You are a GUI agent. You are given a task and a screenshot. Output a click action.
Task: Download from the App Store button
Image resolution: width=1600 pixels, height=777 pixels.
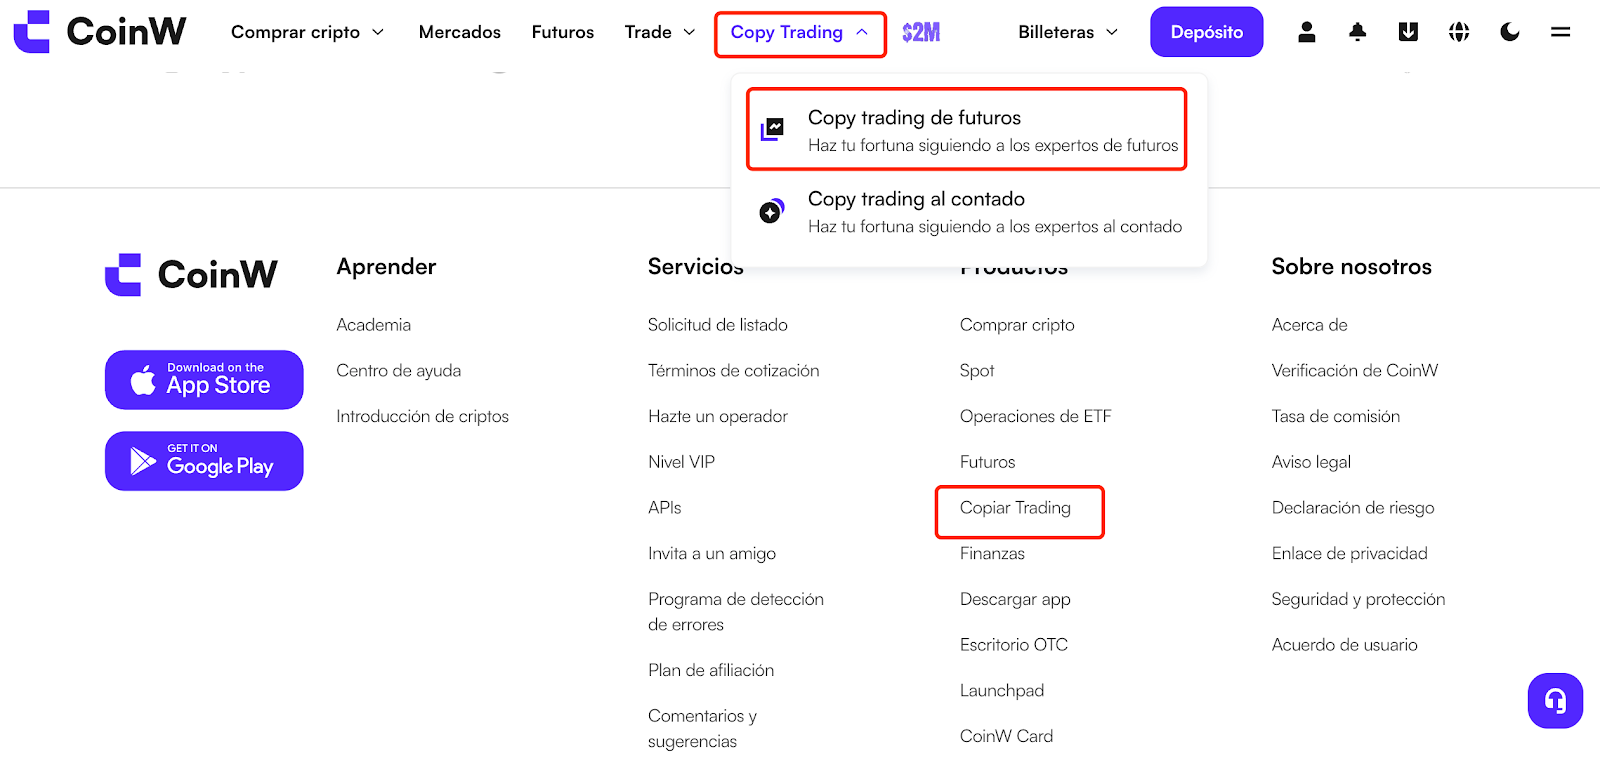204,380
